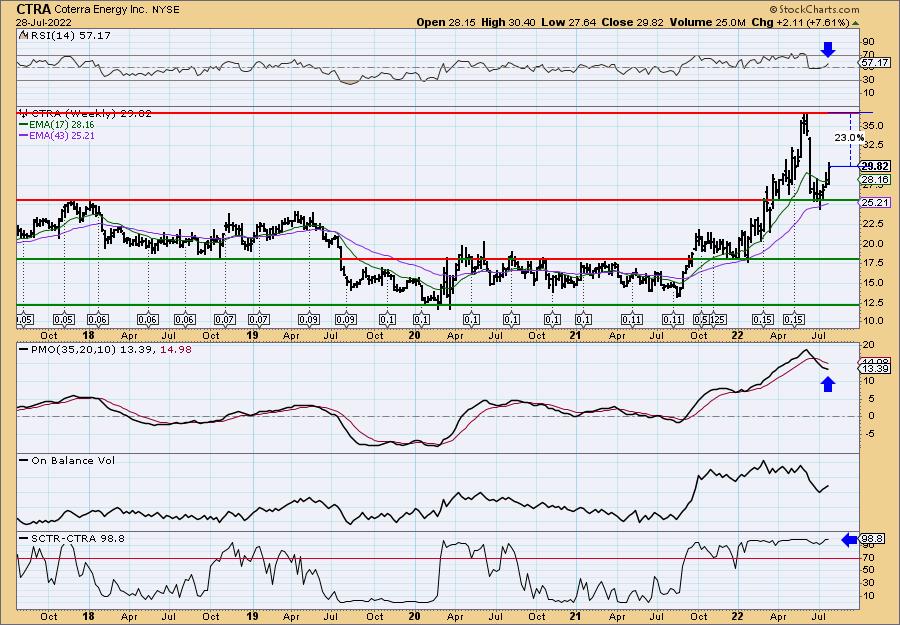Click the 57.17 RSI axis value tag

coord(876,63)
